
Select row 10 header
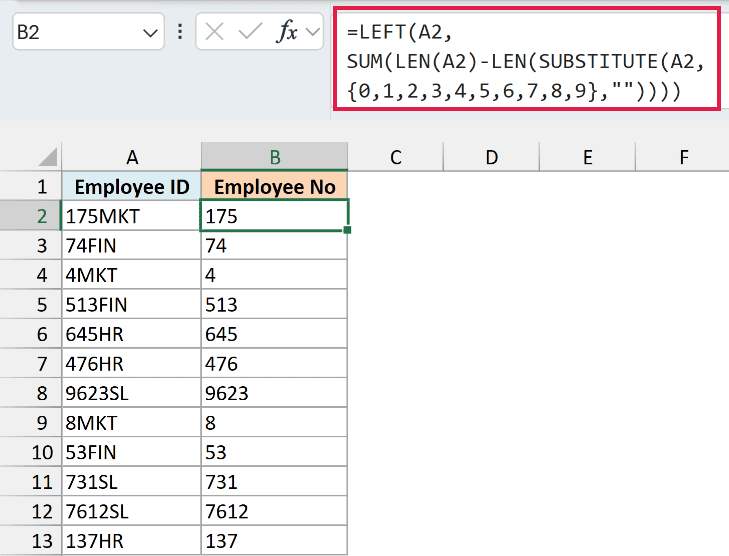pos(31,452)
